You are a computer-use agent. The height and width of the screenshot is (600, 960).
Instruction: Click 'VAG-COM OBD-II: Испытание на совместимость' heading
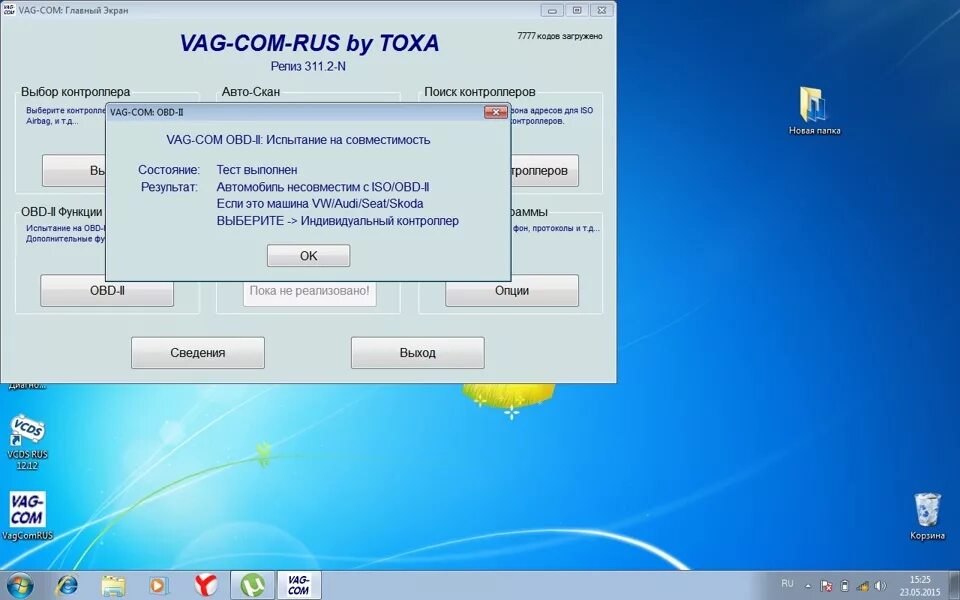tap(298, 140)
